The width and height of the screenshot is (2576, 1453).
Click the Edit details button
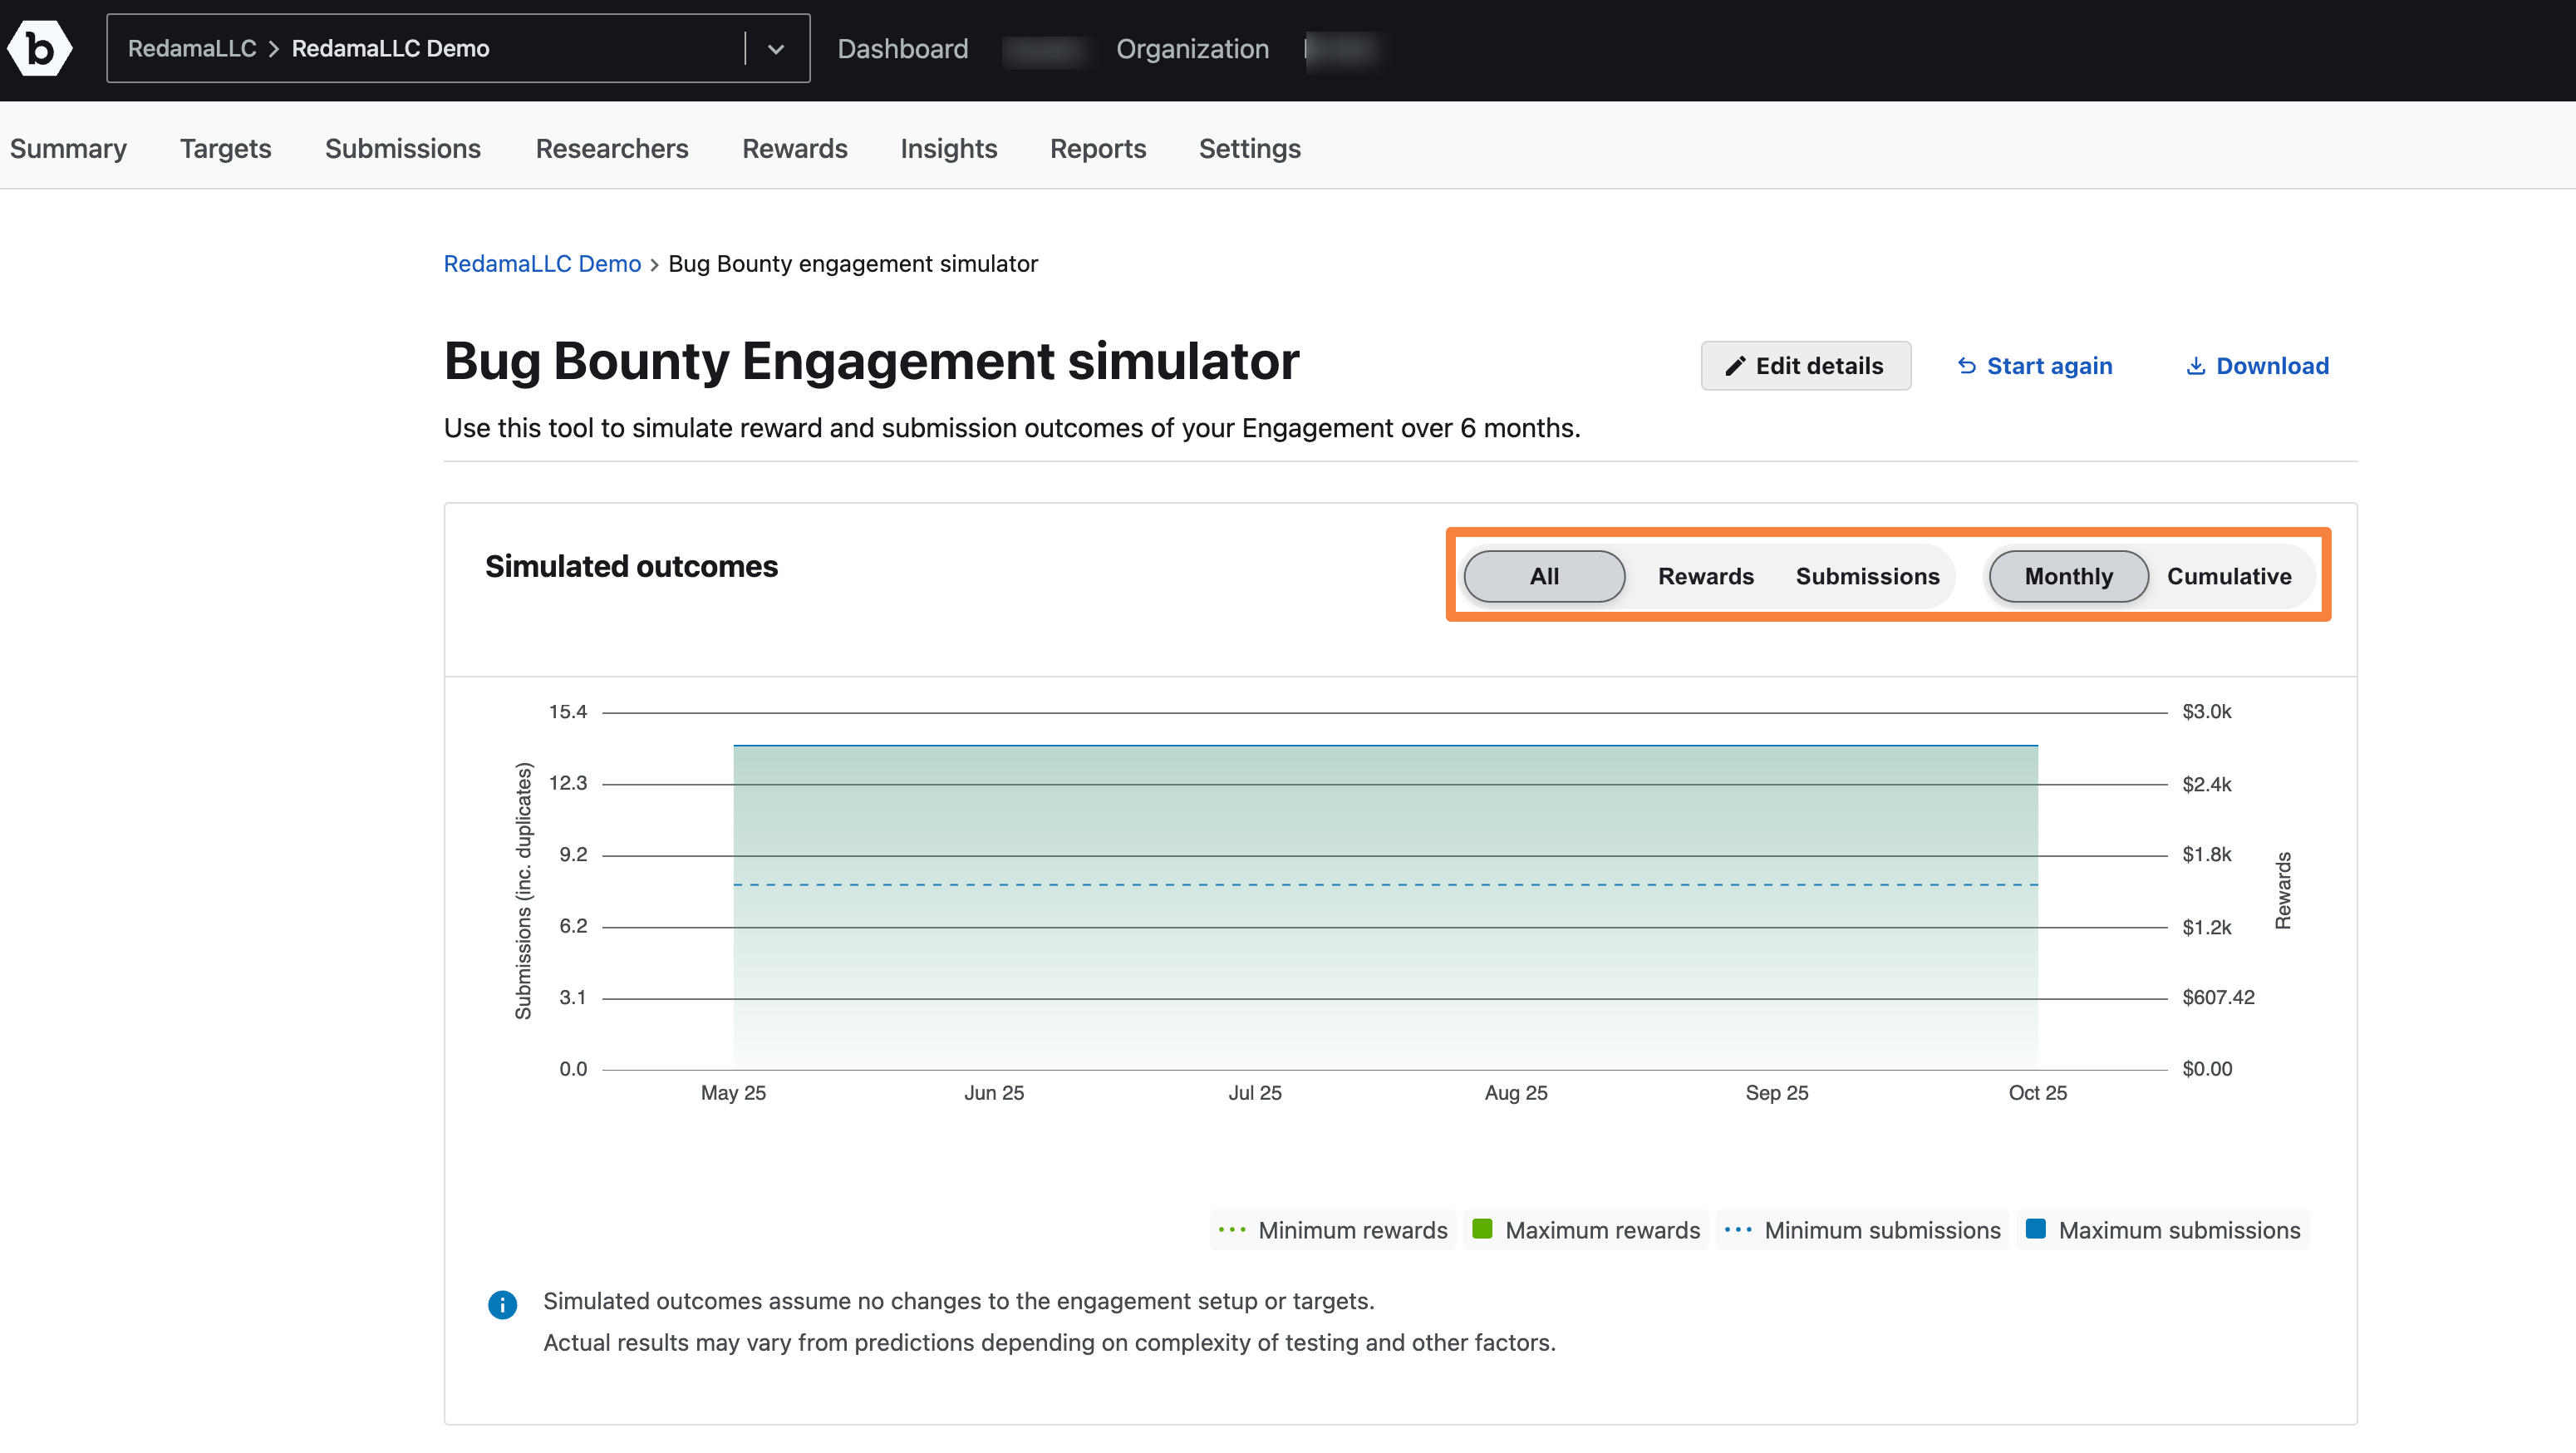click(x=1805, y=366)
